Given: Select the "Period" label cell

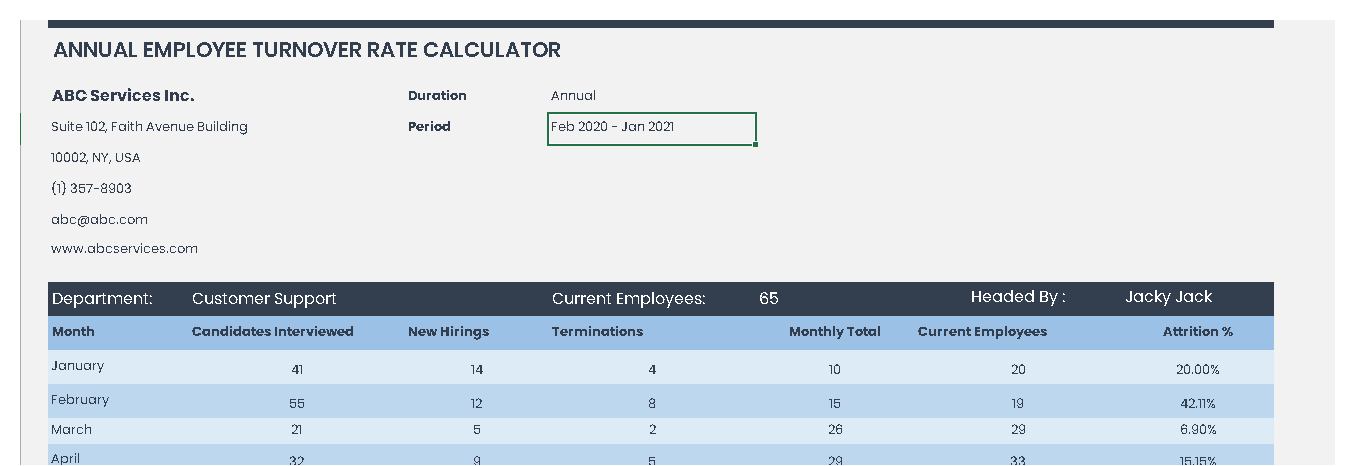Looking at the screenshot, I should click(429, 127).
